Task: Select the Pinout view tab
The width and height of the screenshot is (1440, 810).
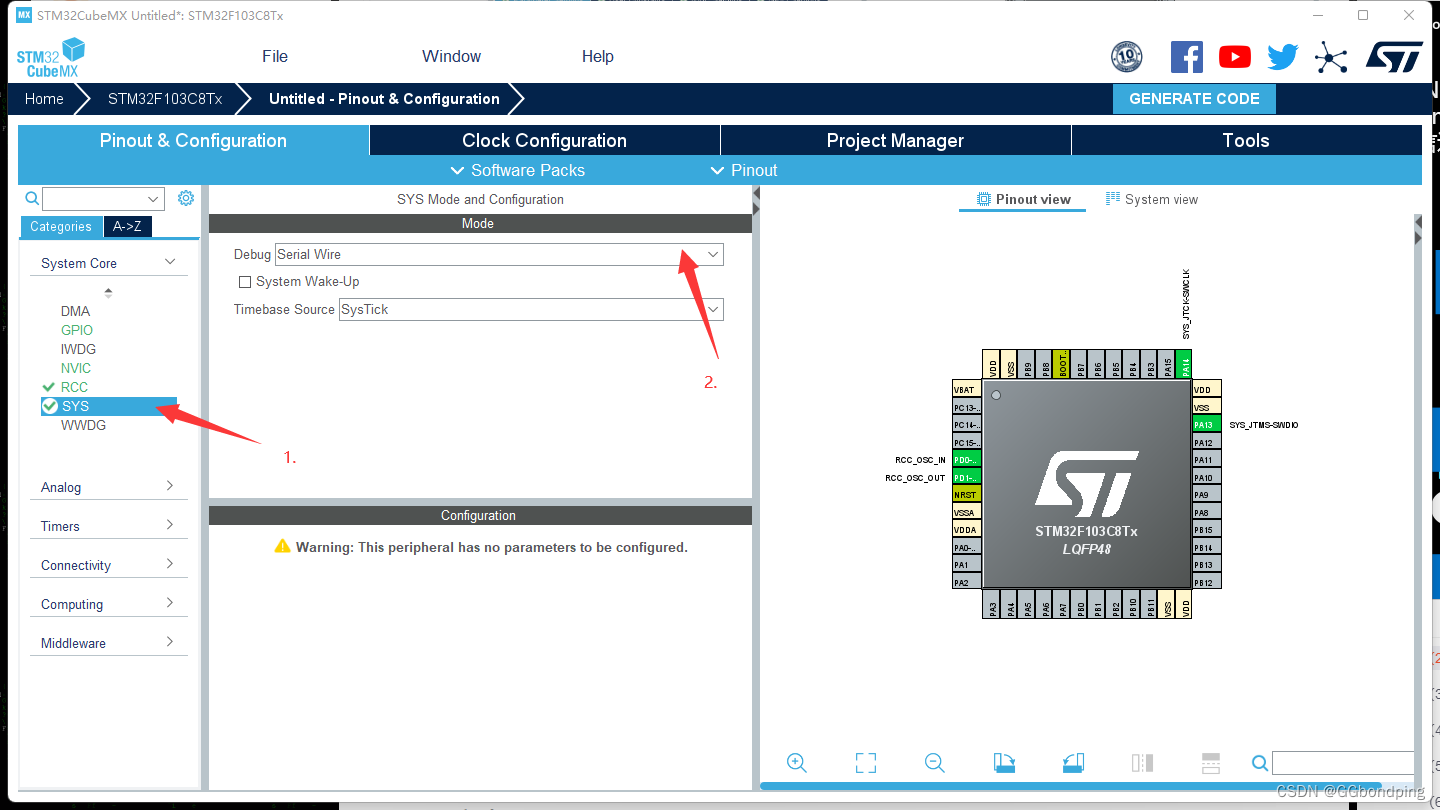Action: [x=1023, y=199]
